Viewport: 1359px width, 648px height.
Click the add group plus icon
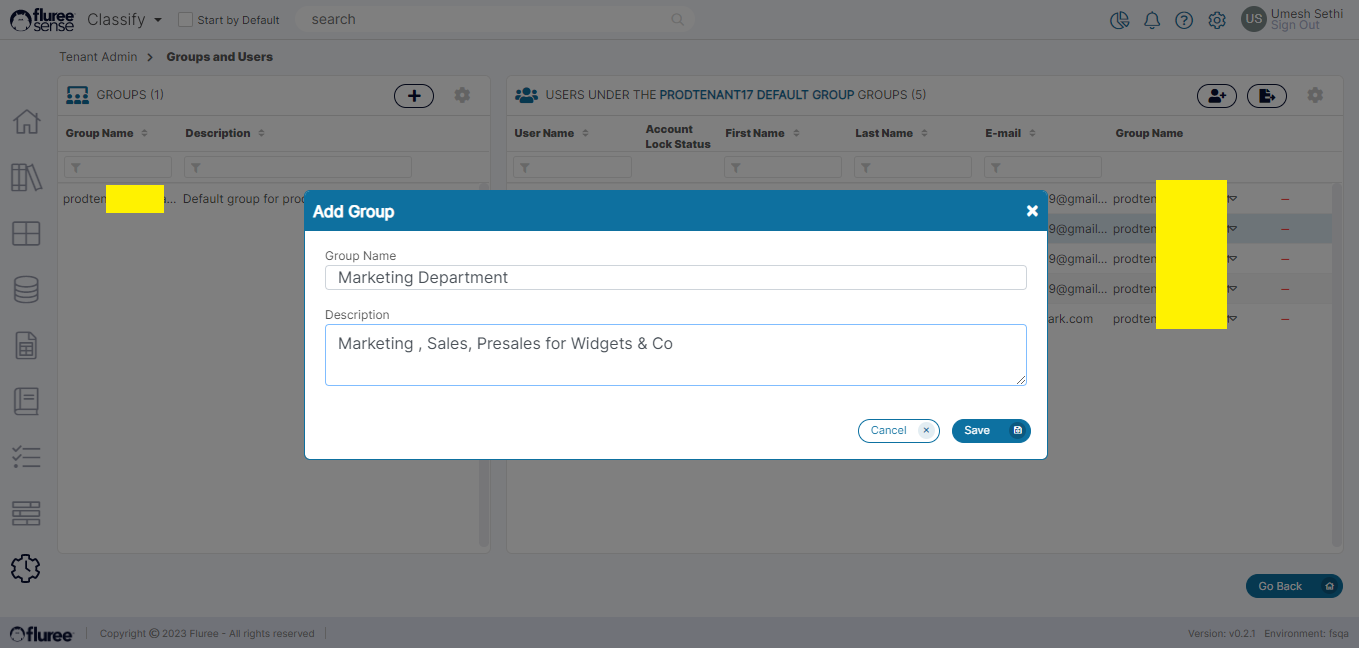[x=414, y=96]
